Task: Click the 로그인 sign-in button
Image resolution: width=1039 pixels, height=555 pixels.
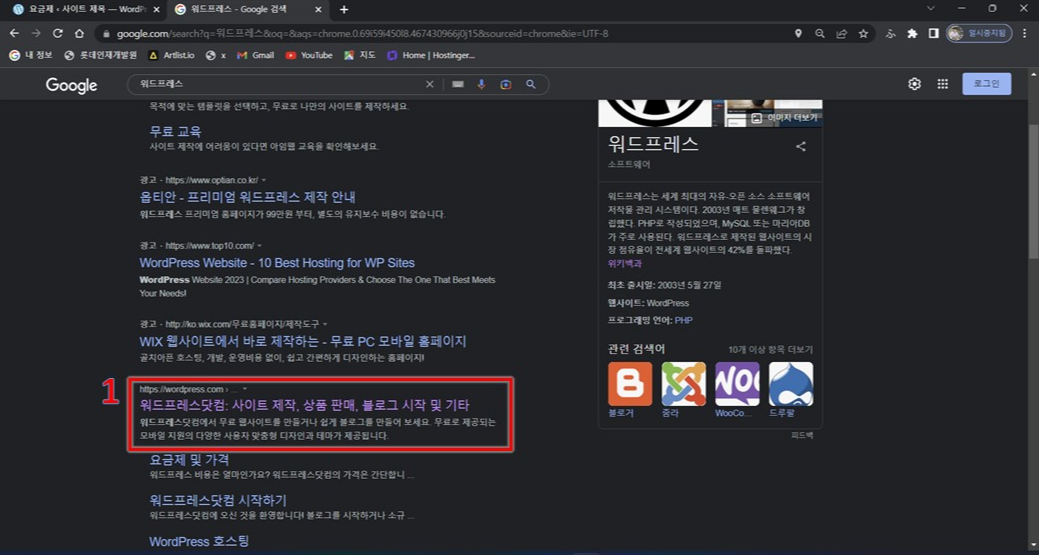Action: click(987, 83)
